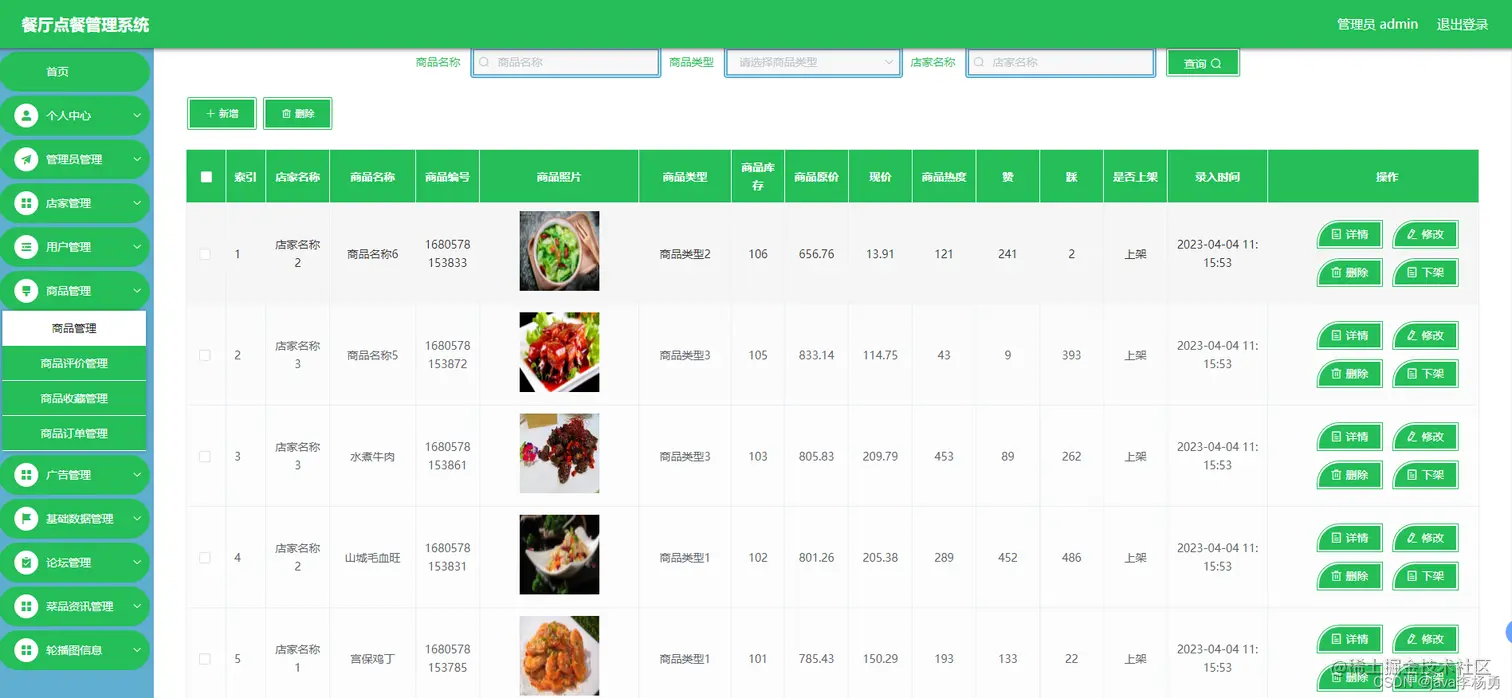
Task: Click the 查询 search button
Action: coord(1203,63)
